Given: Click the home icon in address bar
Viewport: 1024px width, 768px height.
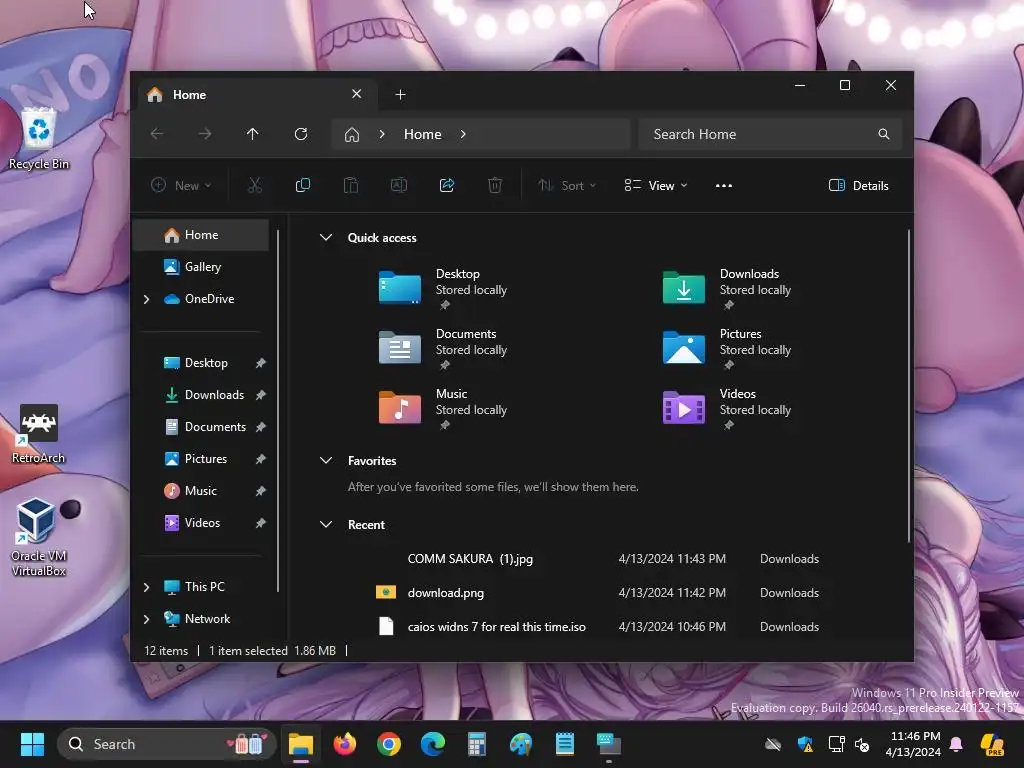Looking at the screenshot, I should point(352,135).
